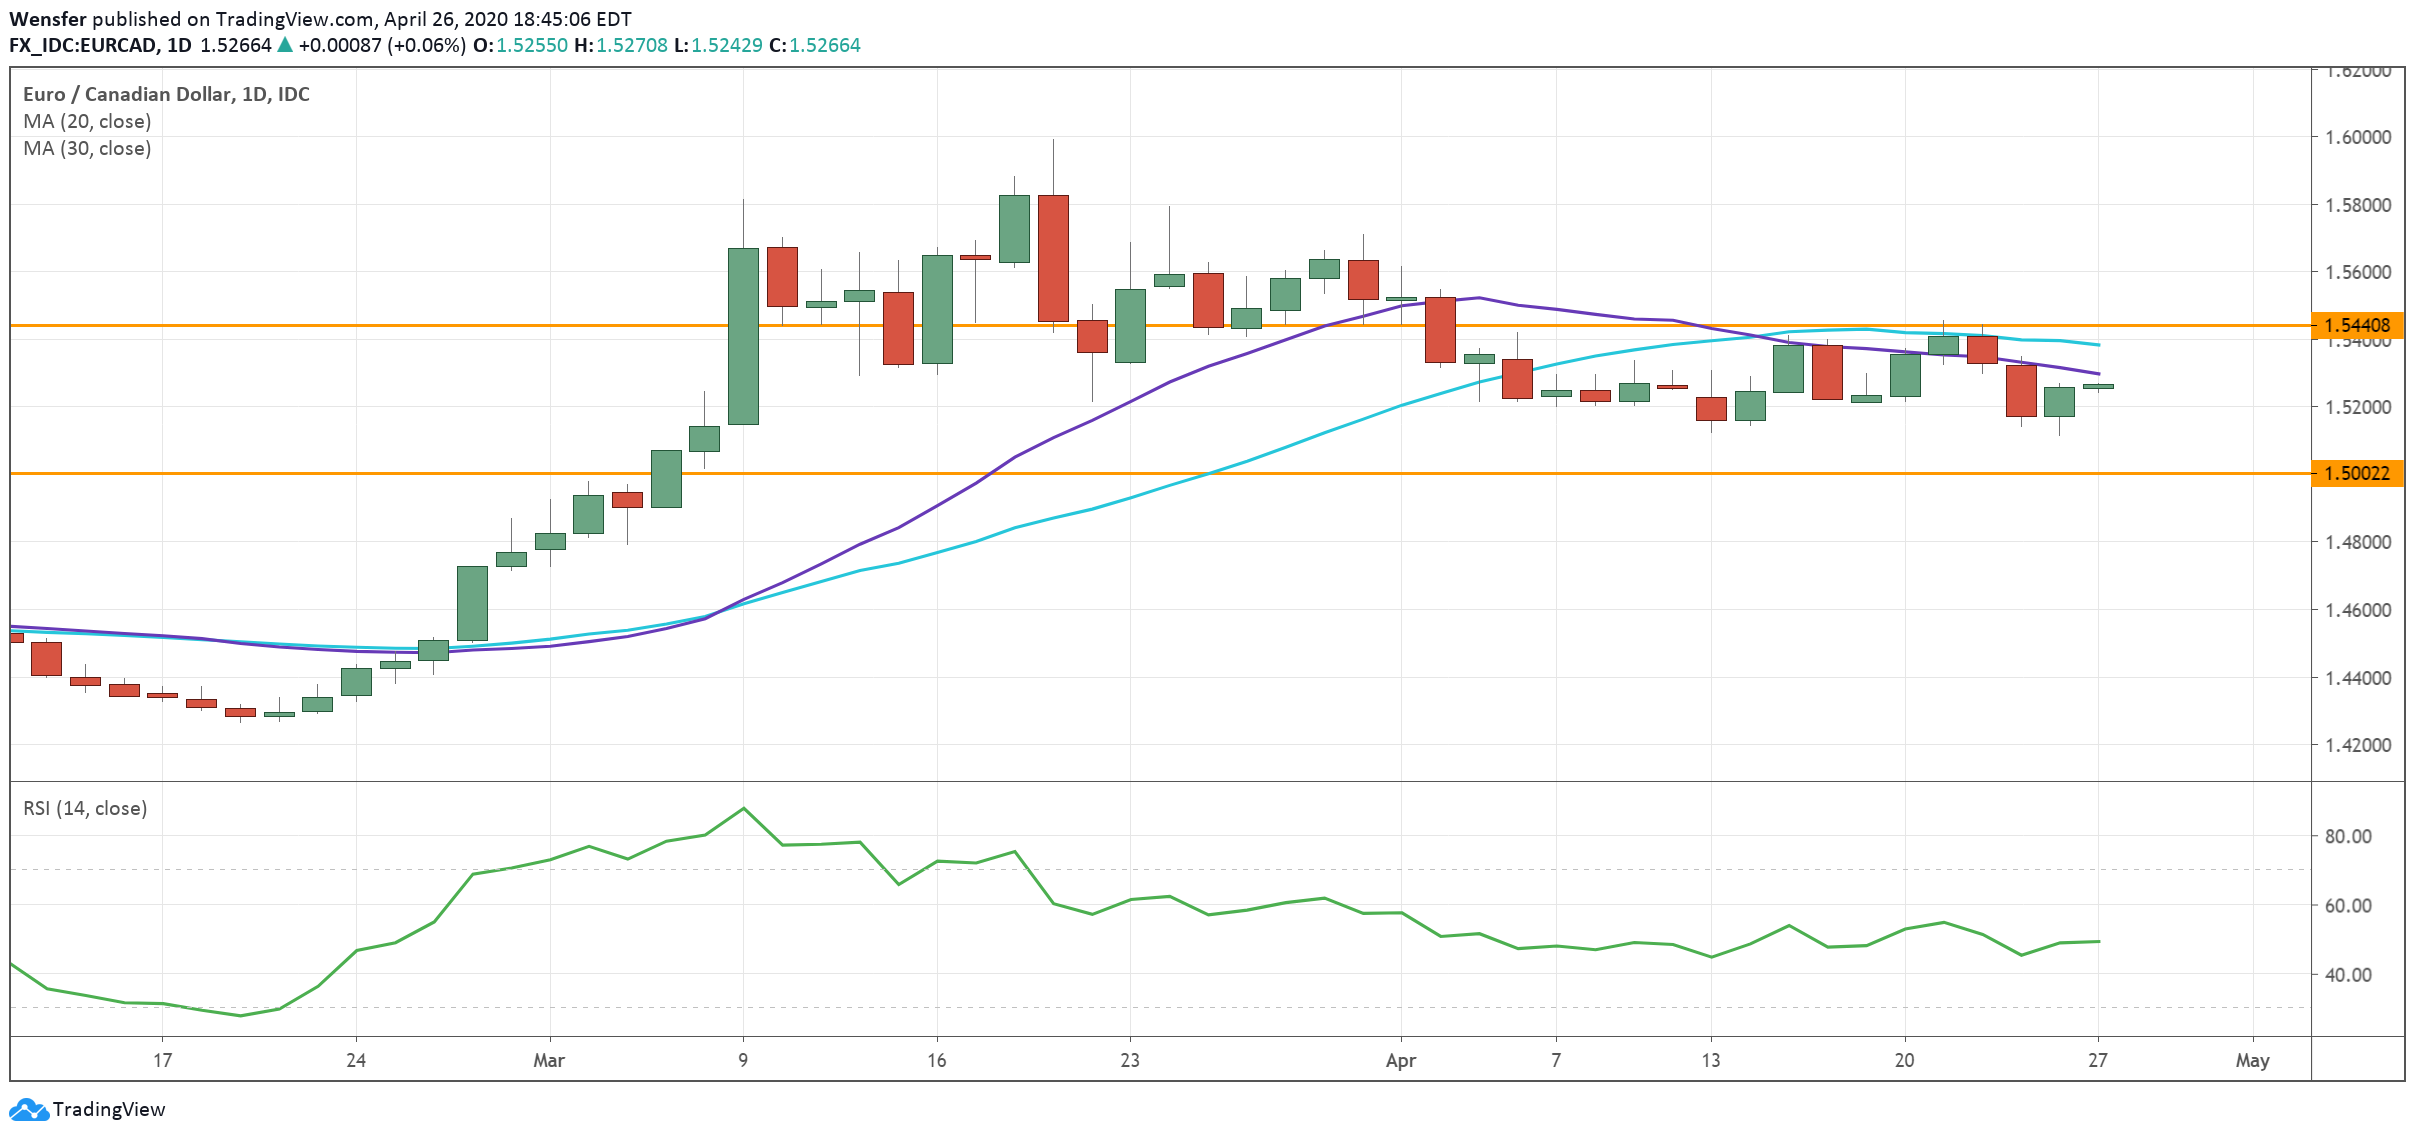Select the MA (20, close) legend
This screenshot has height=1138, width=2415.
point(87,121)
